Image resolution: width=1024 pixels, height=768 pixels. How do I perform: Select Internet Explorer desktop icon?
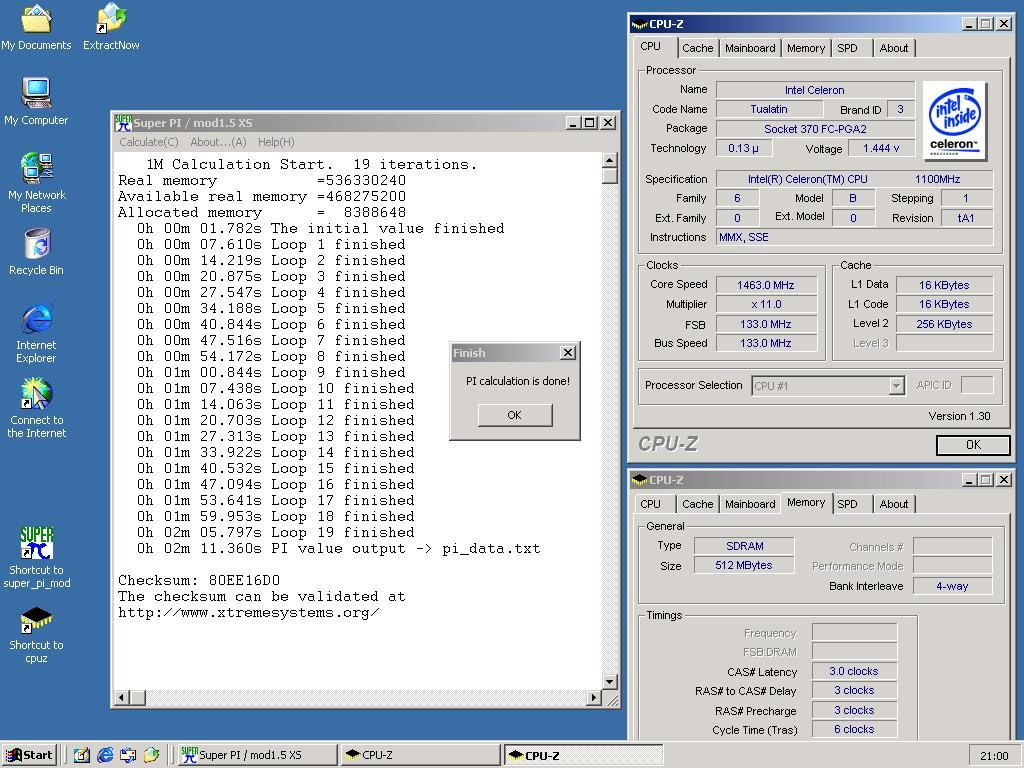tap(36, 333)
